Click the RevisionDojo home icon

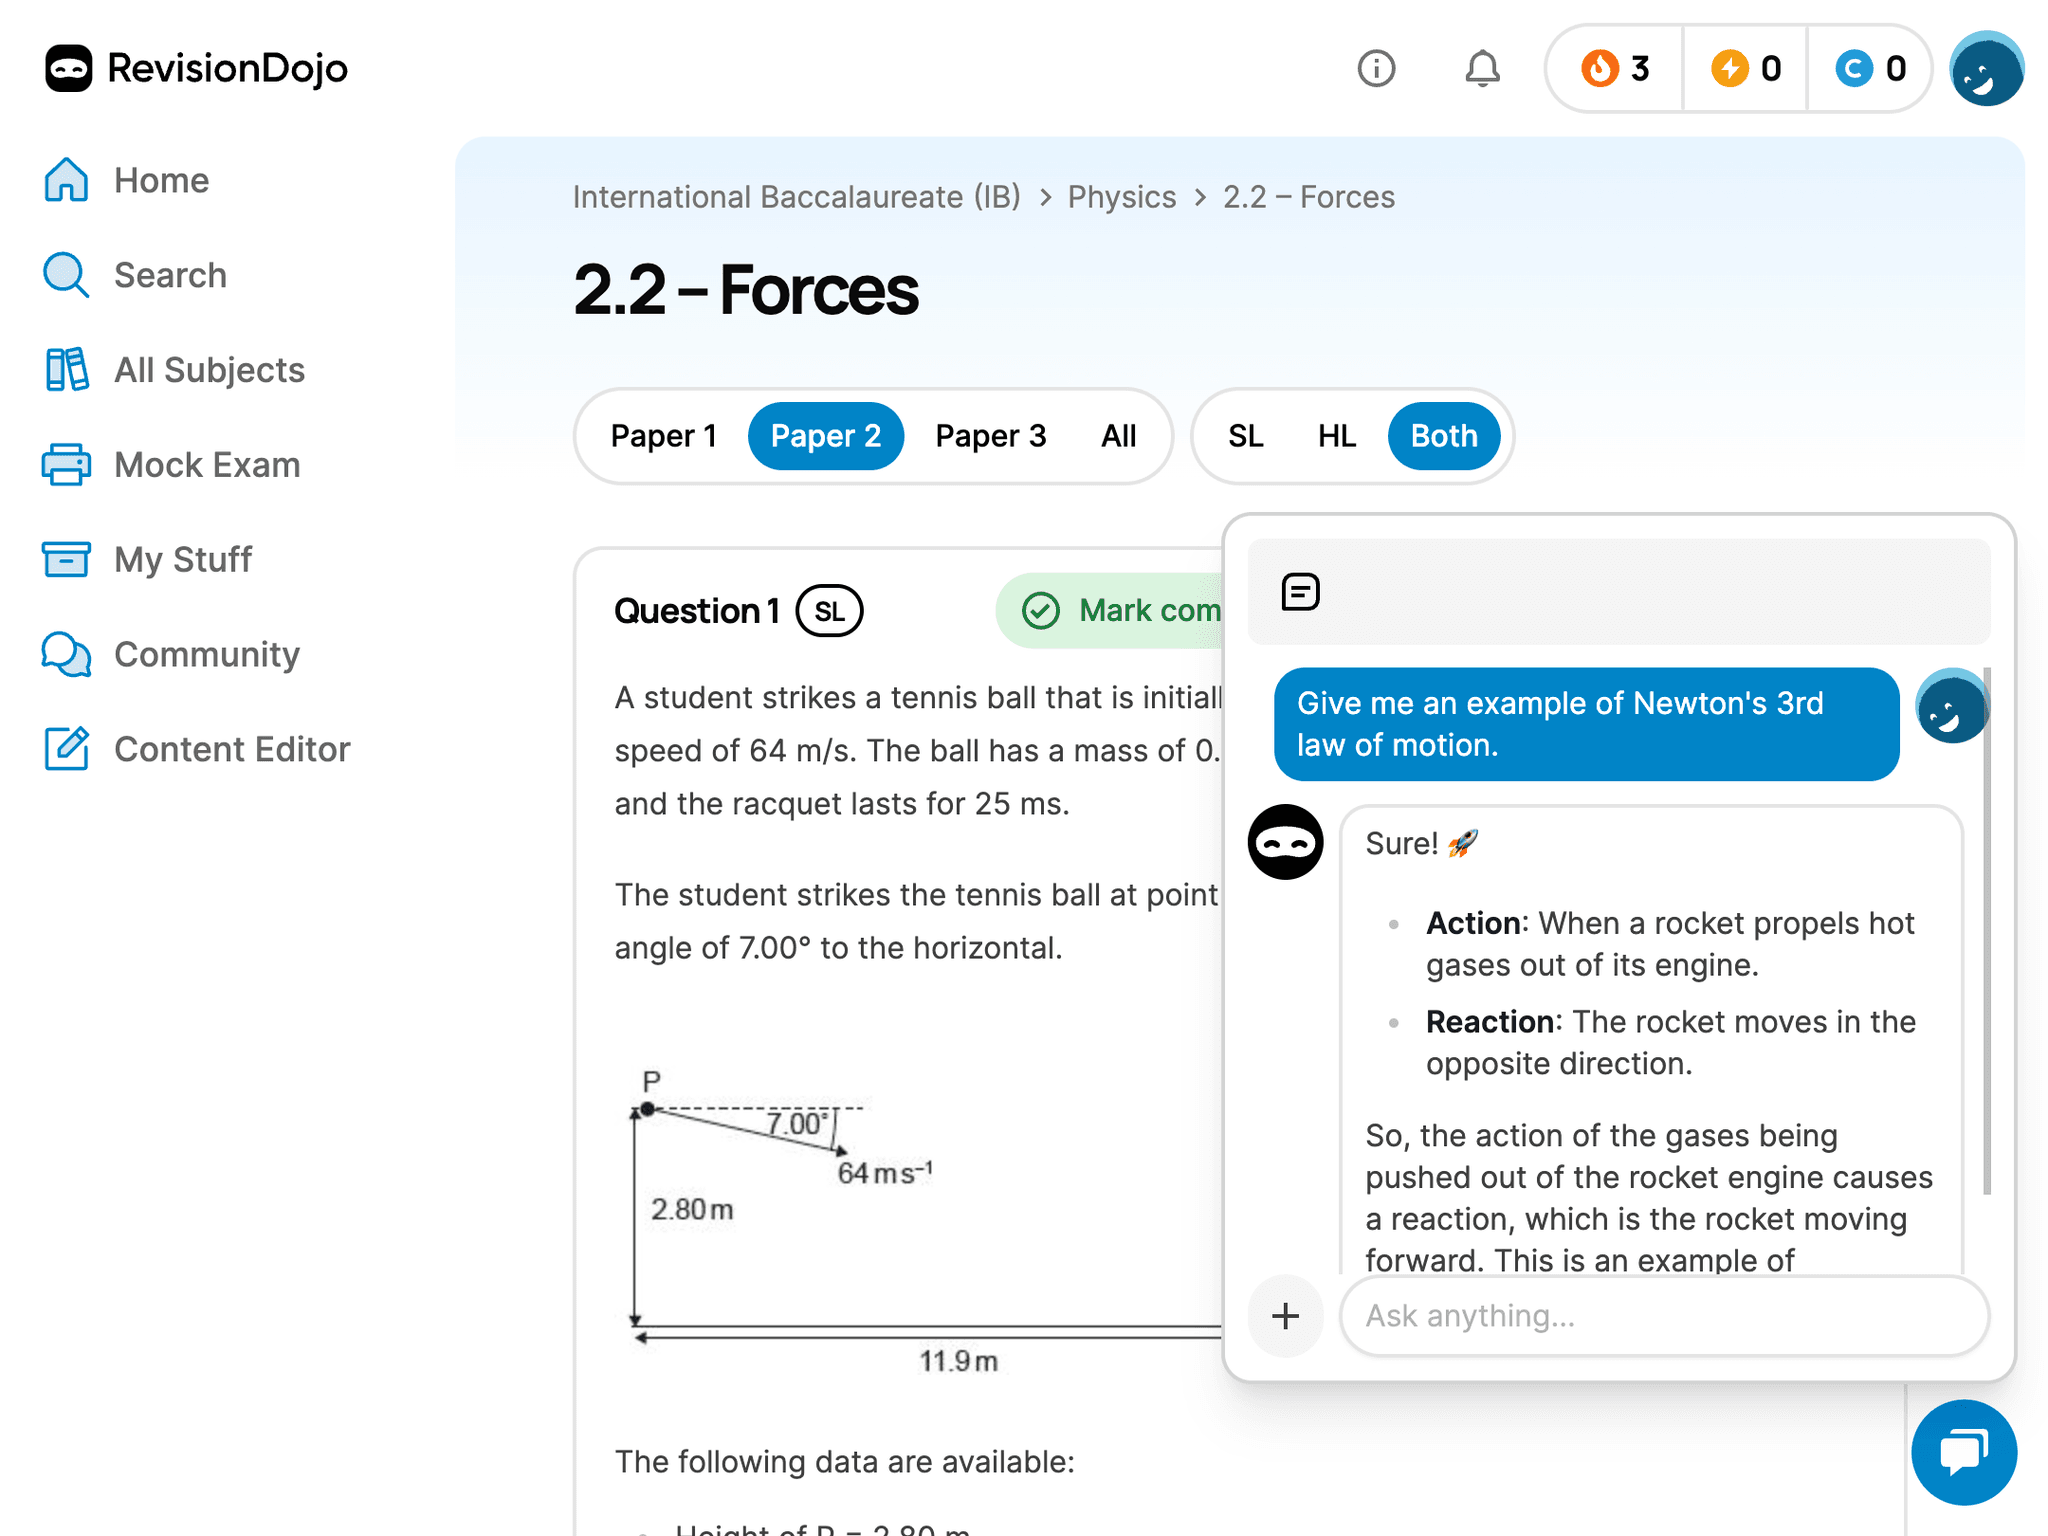(66, 66)
